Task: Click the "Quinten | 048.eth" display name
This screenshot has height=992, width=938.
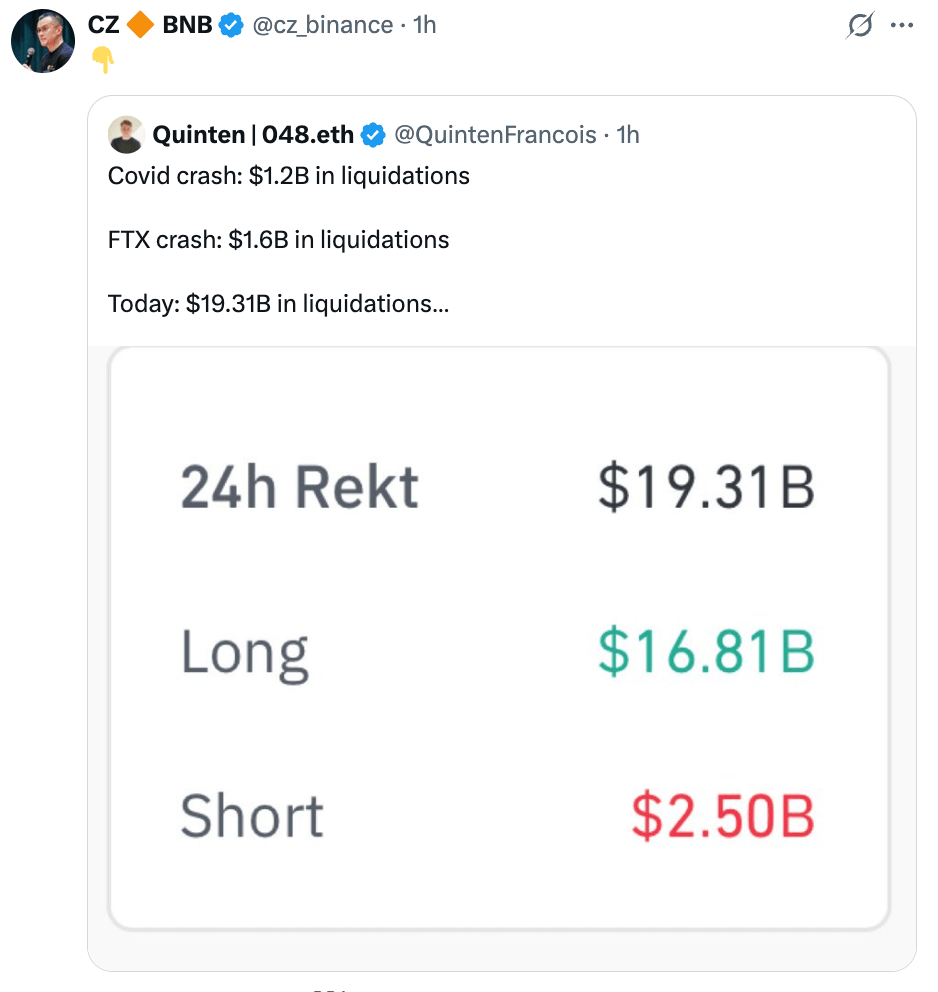Action: pyautogui.click(x=253, y=134)
